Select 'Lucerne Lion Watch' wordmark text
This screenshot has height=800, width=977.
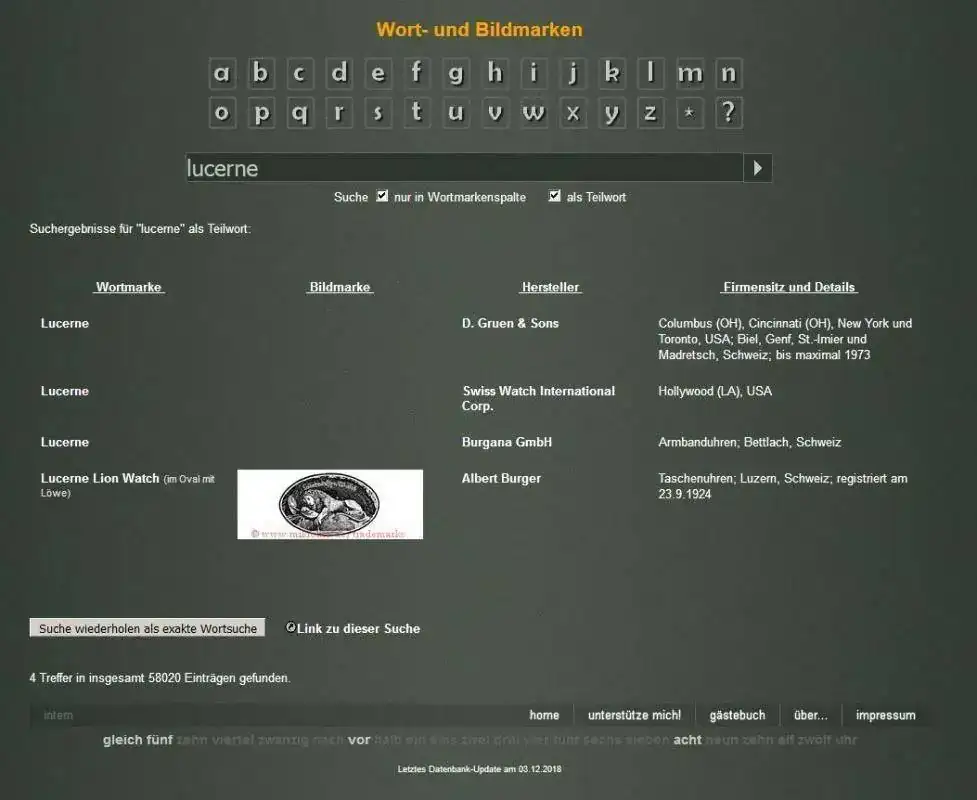pos(100,479)
